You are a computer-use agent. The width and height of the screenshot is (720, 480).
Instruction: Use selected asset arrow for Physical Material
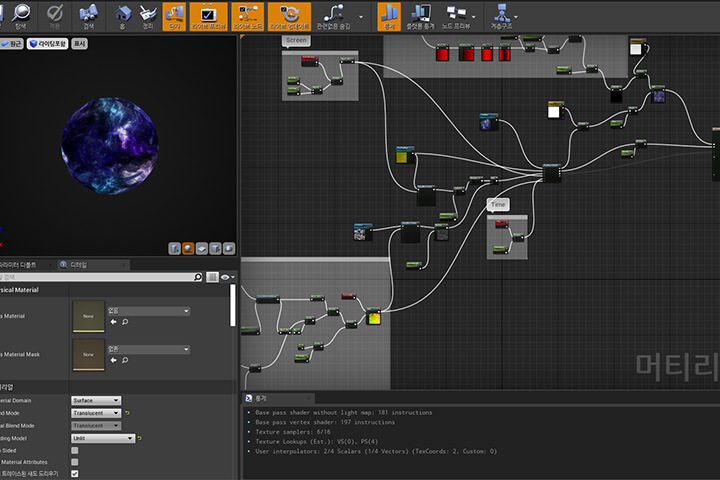113,322
